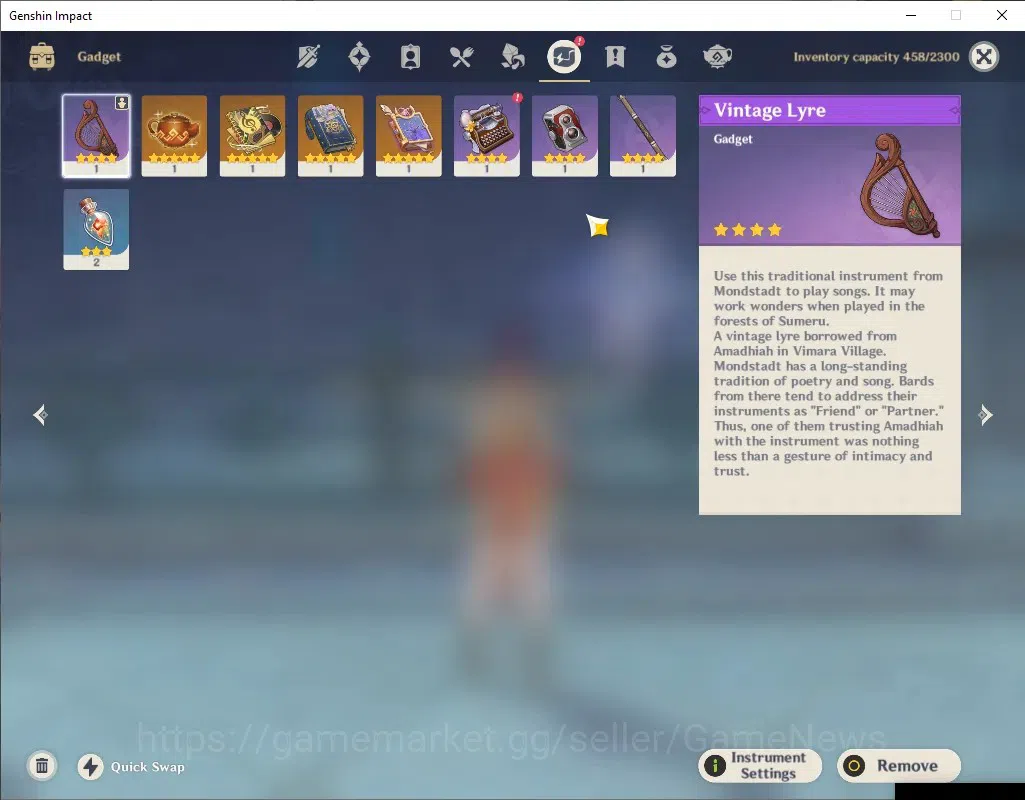Click the Inventory capacity 458/2300 text
The width and height of the screenshot is (1025, 800).
[876, 57]
